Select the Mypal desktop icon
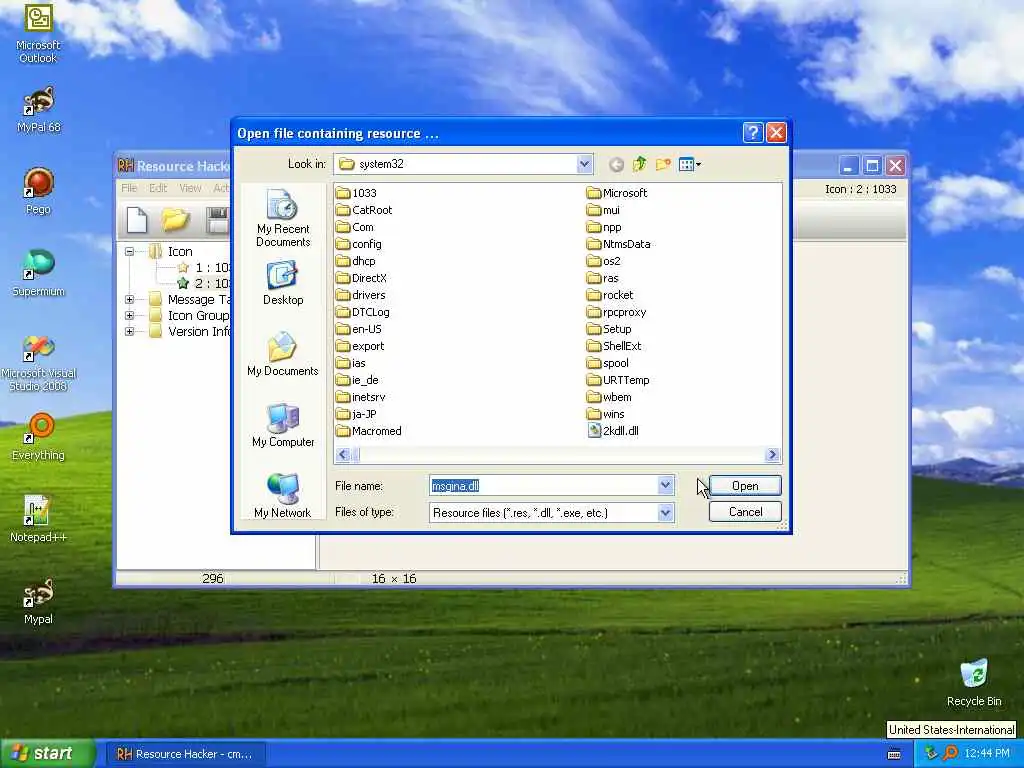This screenshot has width=1024, height=768. pyautogui.click(x=38, y=601)
